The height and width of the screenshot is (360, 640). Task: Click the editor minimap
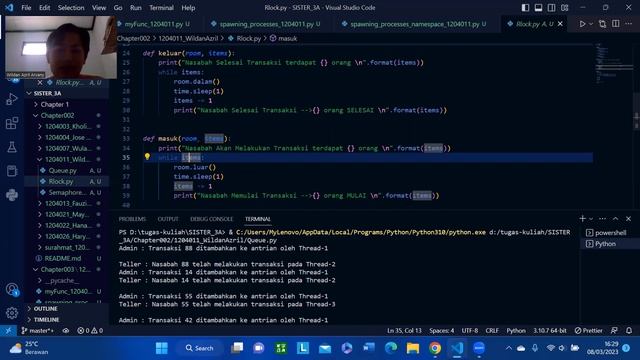pyautogui.click(x=613, y=63)
